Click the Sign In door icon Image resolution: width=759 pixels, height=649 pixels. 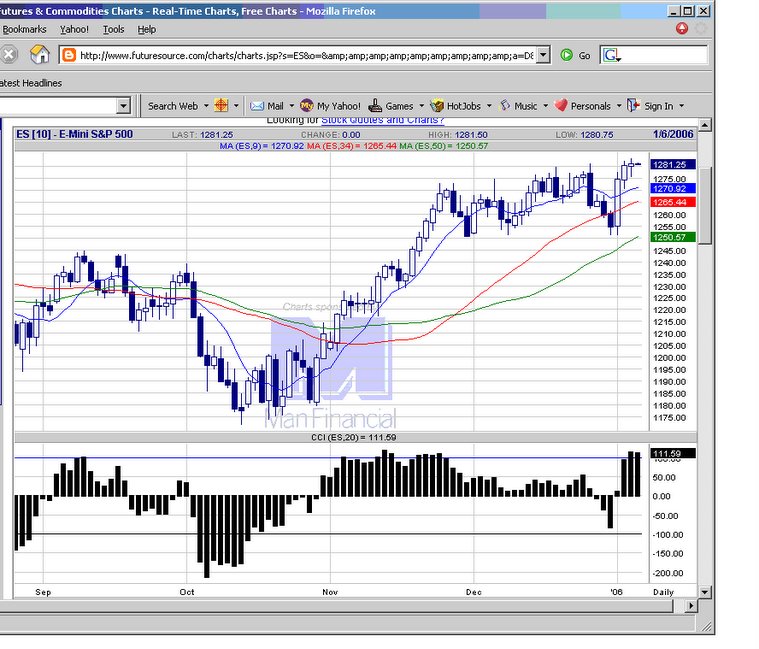click(633, 105)
